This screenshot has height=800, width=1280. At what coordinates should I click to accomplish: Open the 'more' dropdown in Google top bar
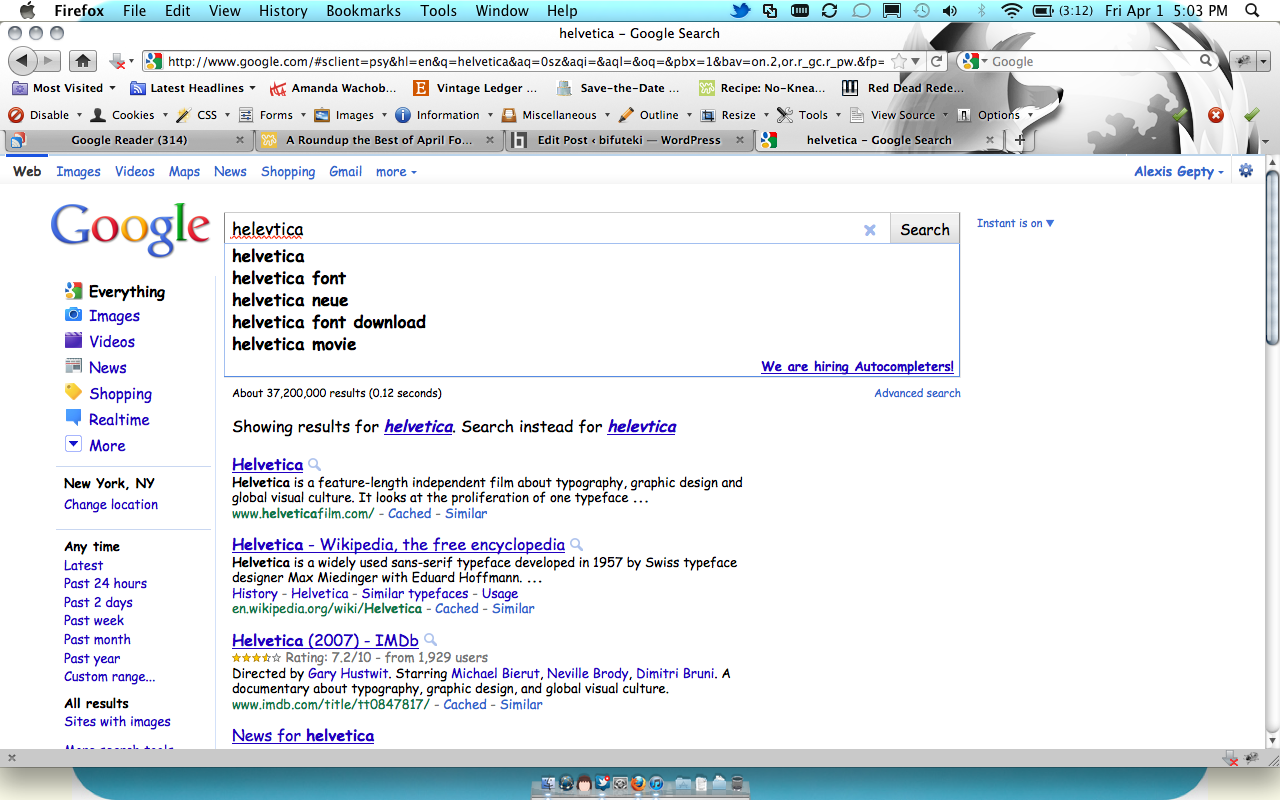[x=396, y=172]
